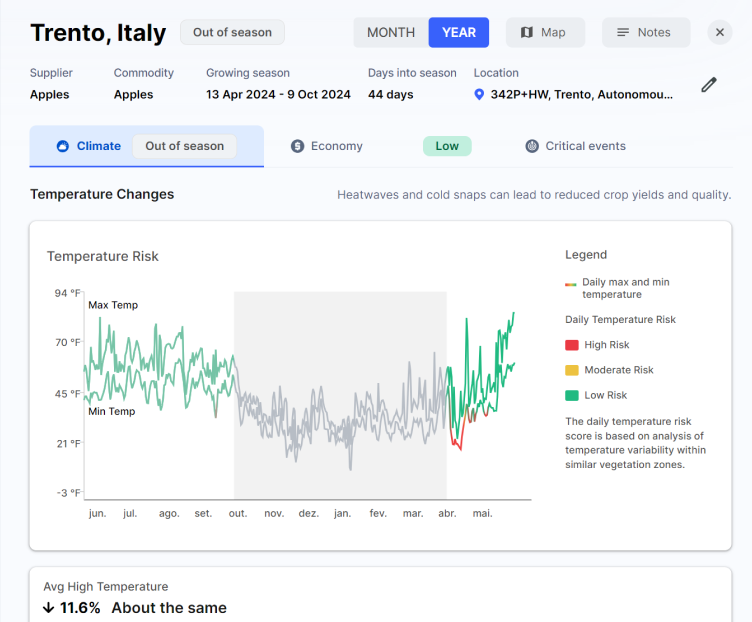Viewport: 752px width, 622px height.
Task: Click the pencil edit icon
Action: coord(709,85)
